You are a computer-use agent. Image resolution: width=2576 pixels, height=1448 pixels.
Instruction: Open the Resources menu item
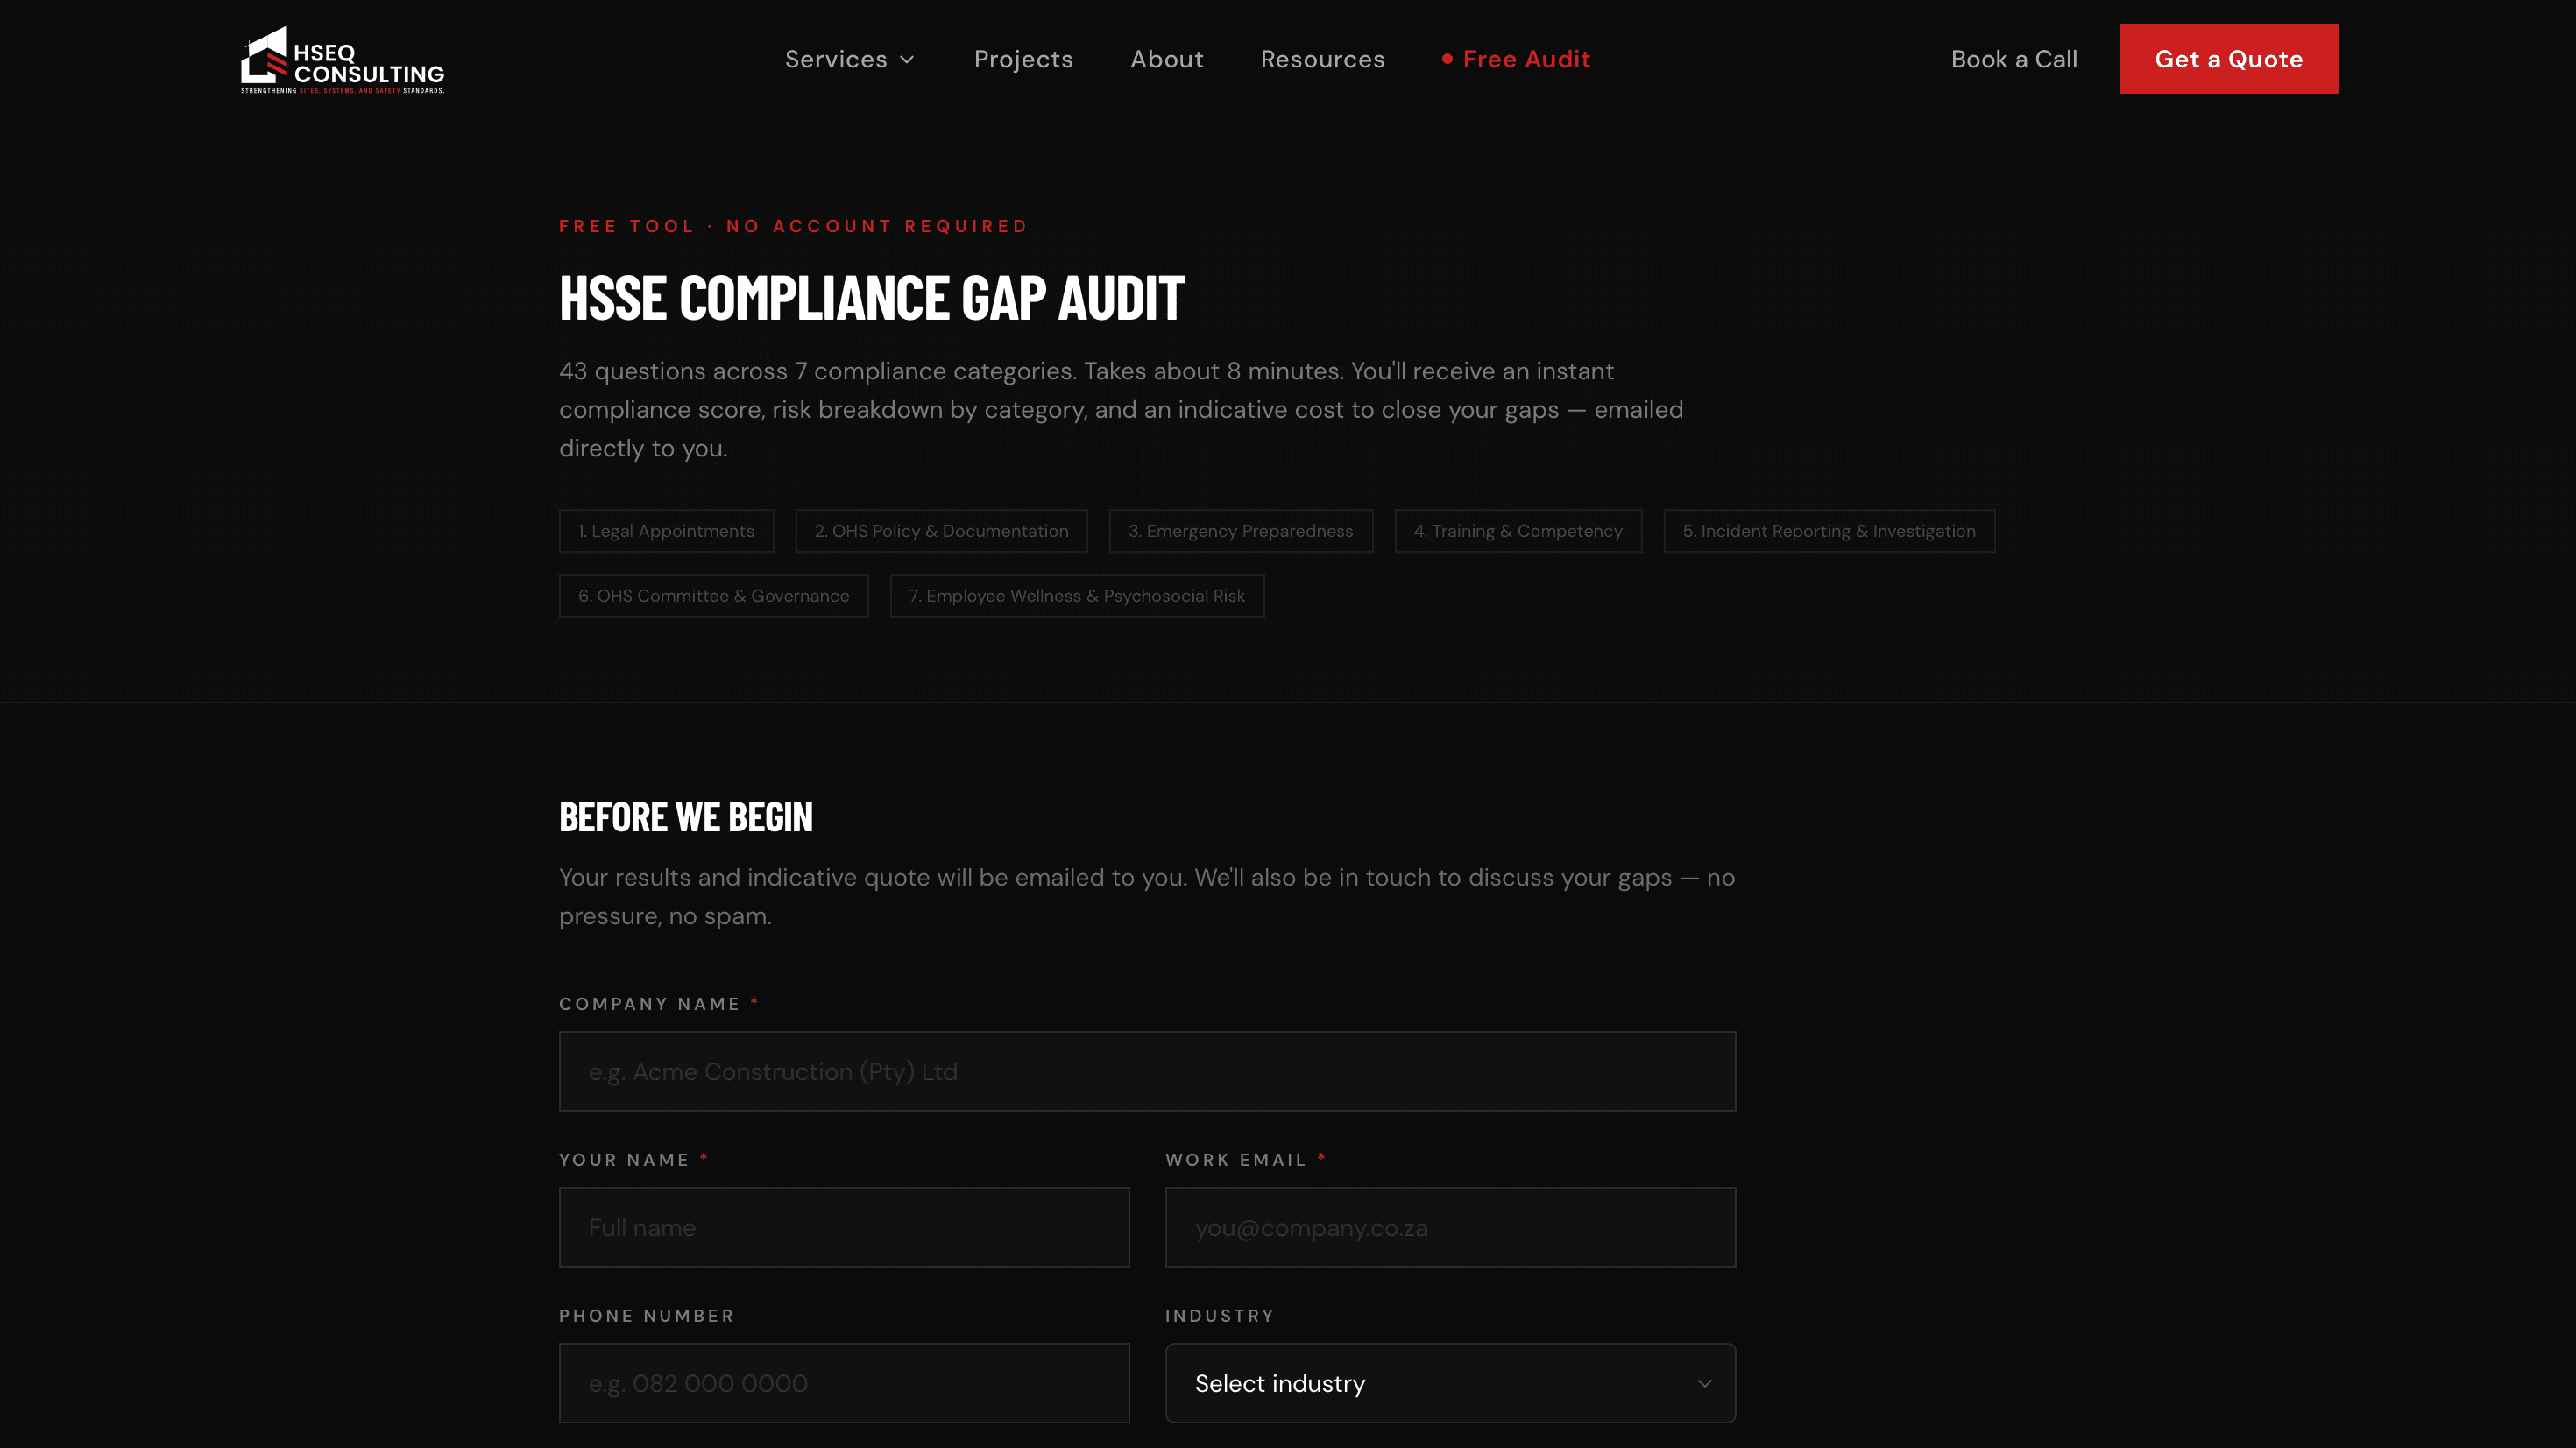coord(1322,59)
